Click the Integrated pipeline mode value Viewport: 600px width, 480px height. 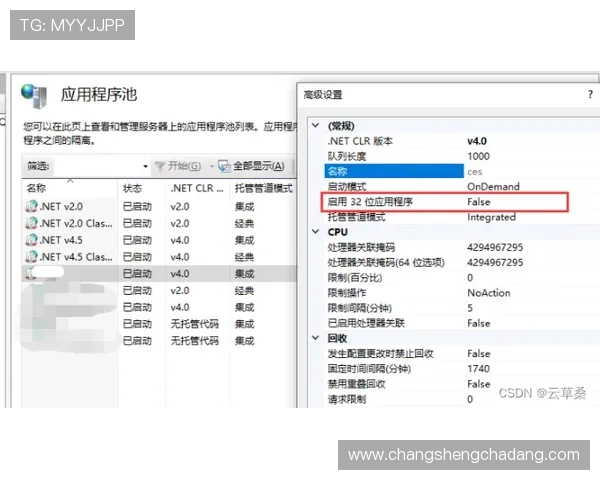point(491,217)
